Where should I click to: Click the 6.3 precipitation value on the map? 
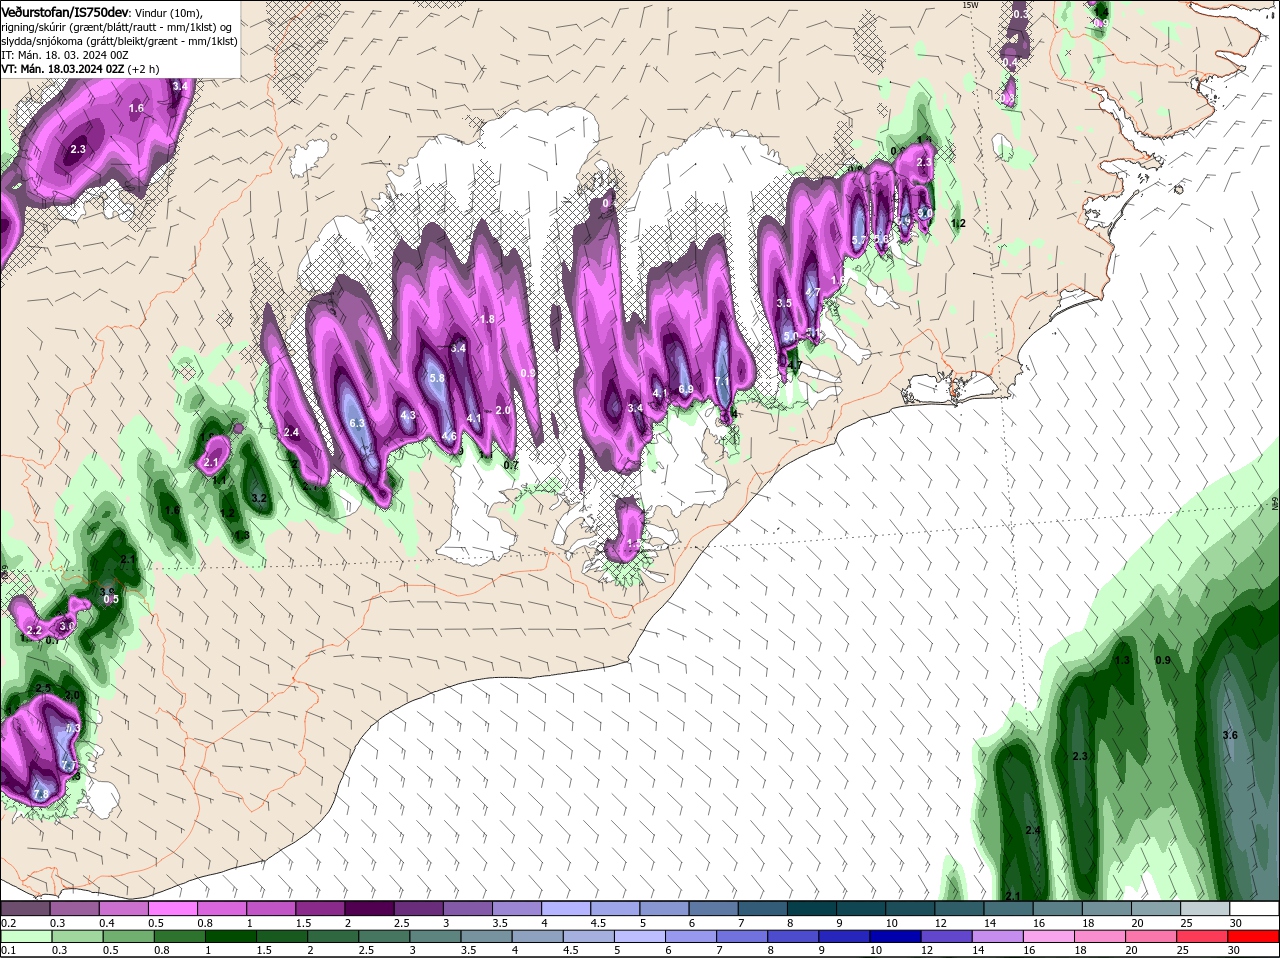357,424
